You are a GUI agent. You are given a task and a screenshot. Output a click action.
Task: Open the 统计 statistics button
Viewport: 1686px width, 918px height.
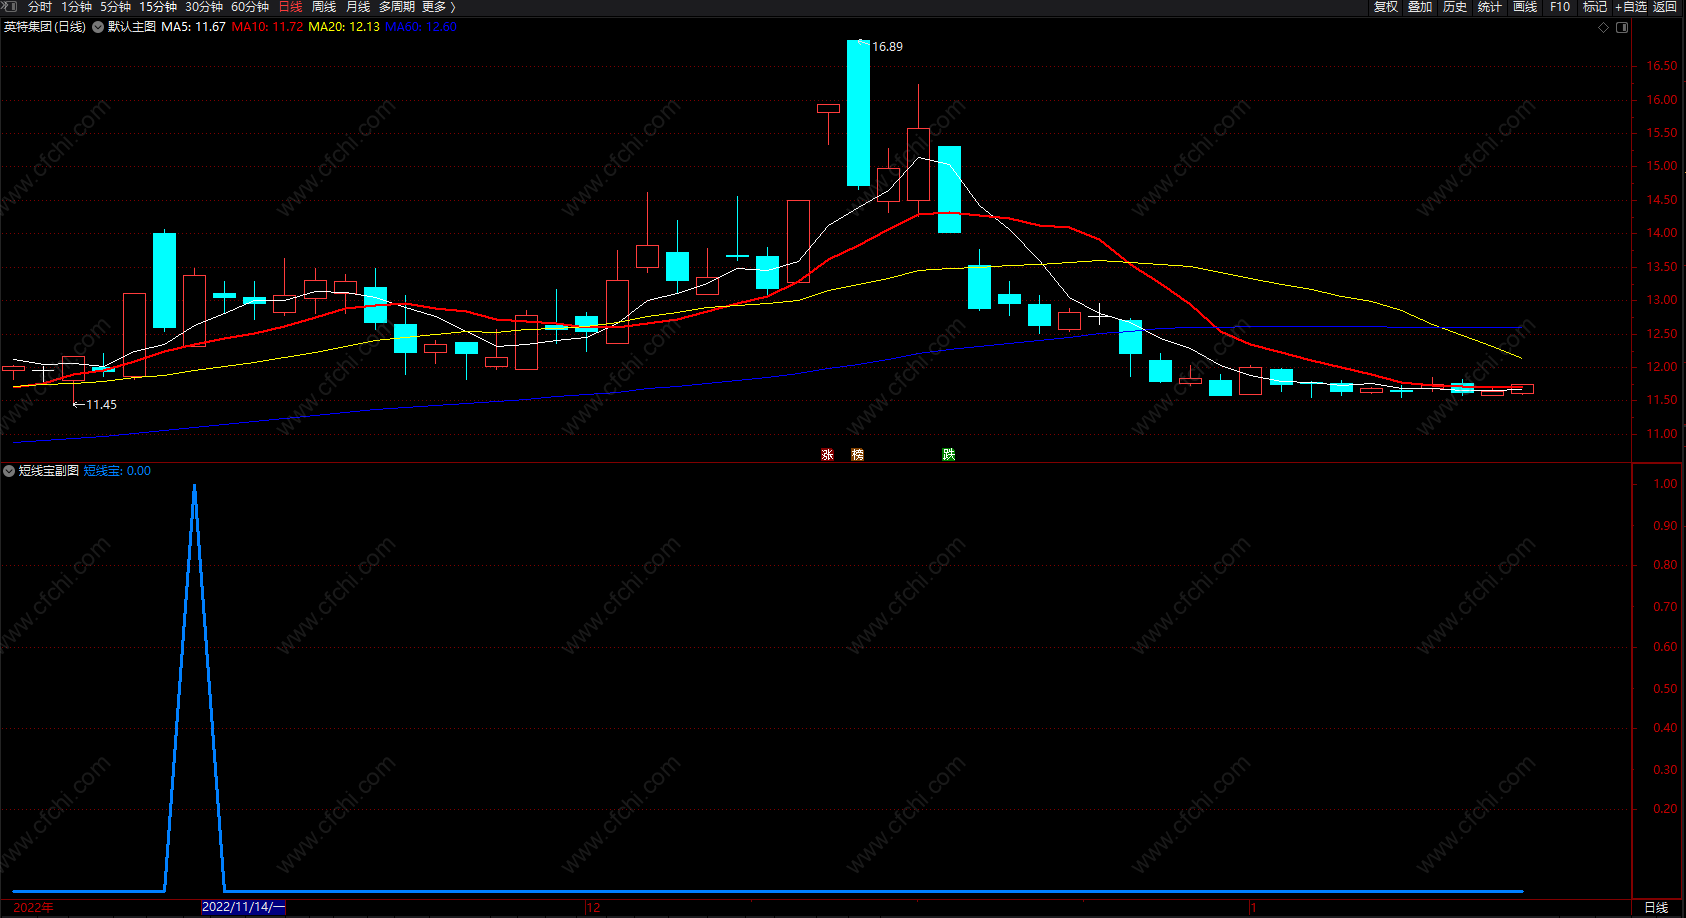1490,7
